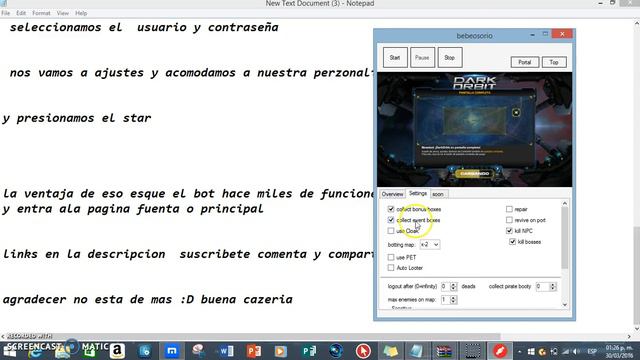Screen dimensions: 640x360
Task: Open the blue camera lens taskbar icon
Action: (336, 351)
